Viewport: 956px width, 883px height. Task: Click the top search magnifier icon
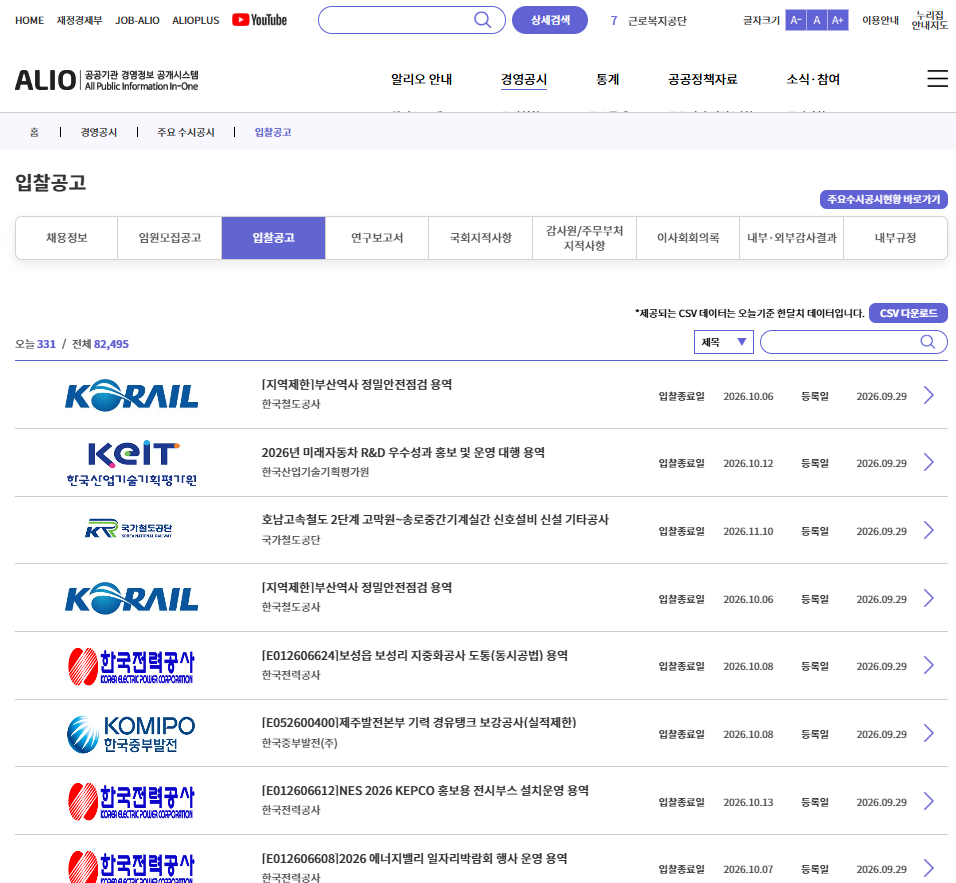pyautogui.click(x=482, y=20)
